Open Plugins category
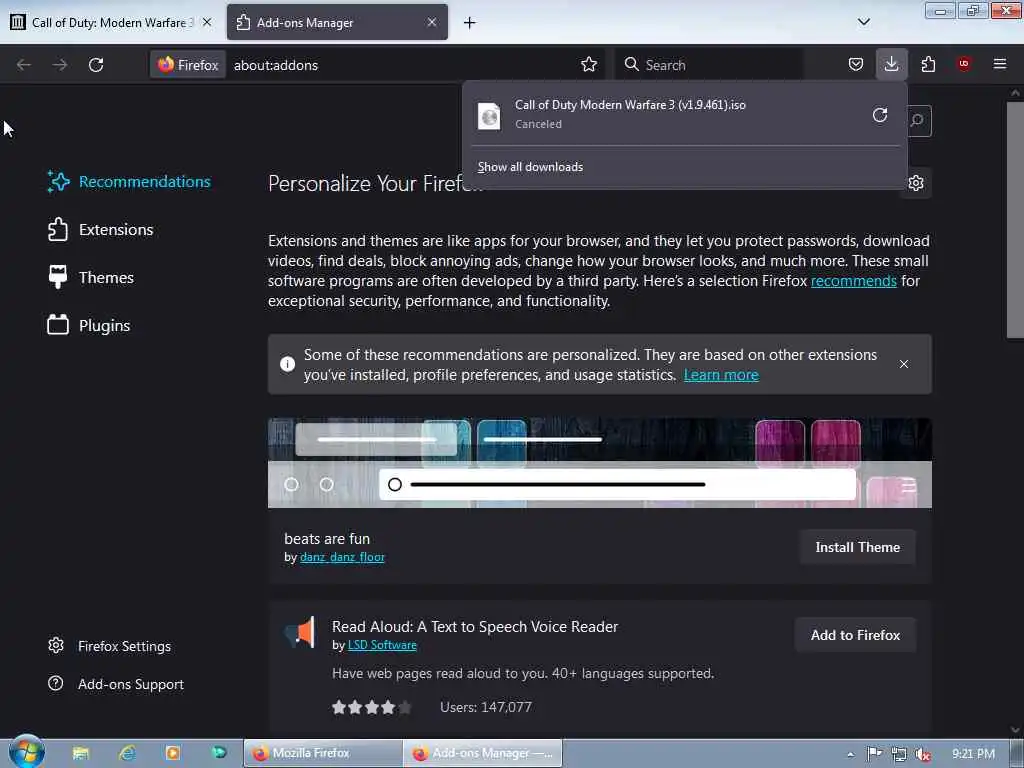 pos(89,325)
